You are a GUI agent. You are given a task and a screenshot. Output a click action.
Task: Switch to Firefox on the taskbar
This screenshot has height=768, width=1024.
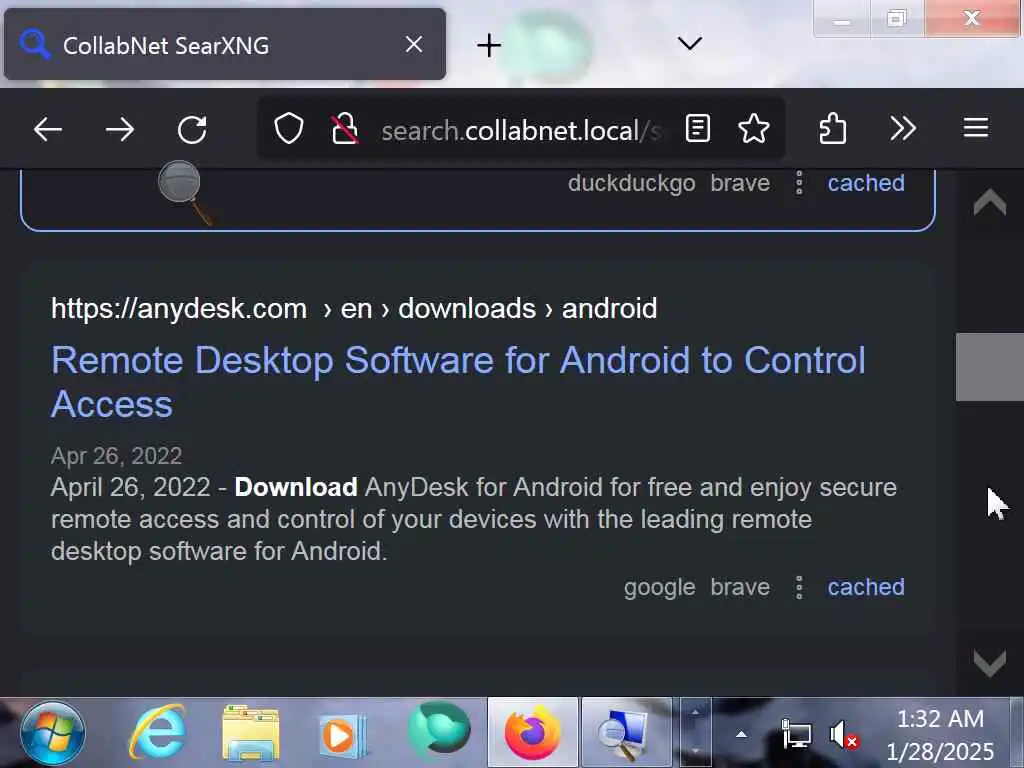pyautogui.click(x=533, y=733)
